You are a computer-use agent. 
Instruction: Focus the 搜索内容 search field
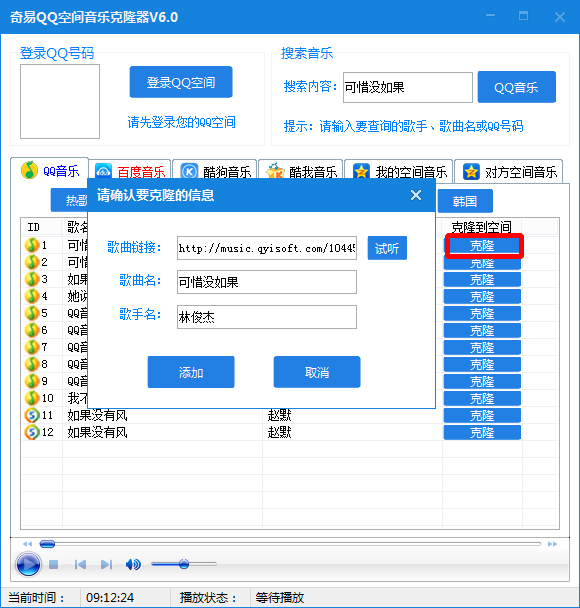(x=407, y=87)
